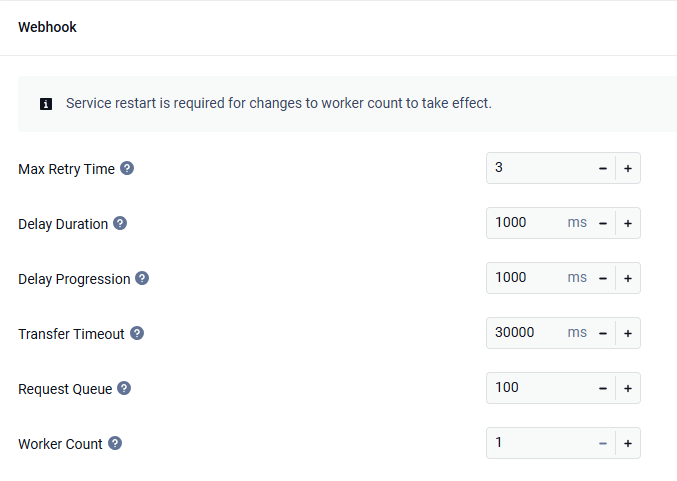Increment Delay Duration value
The image size is (677, 481).
[628, 223]
